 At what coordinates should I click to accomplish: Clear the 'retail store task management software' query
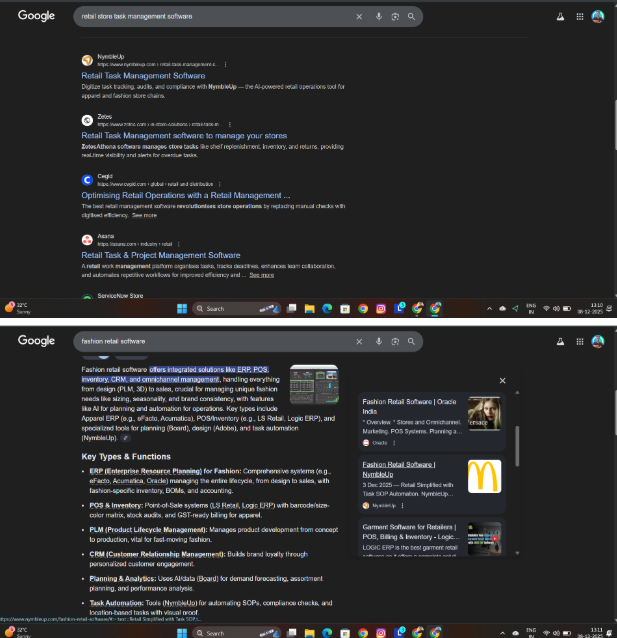[359, 17]
